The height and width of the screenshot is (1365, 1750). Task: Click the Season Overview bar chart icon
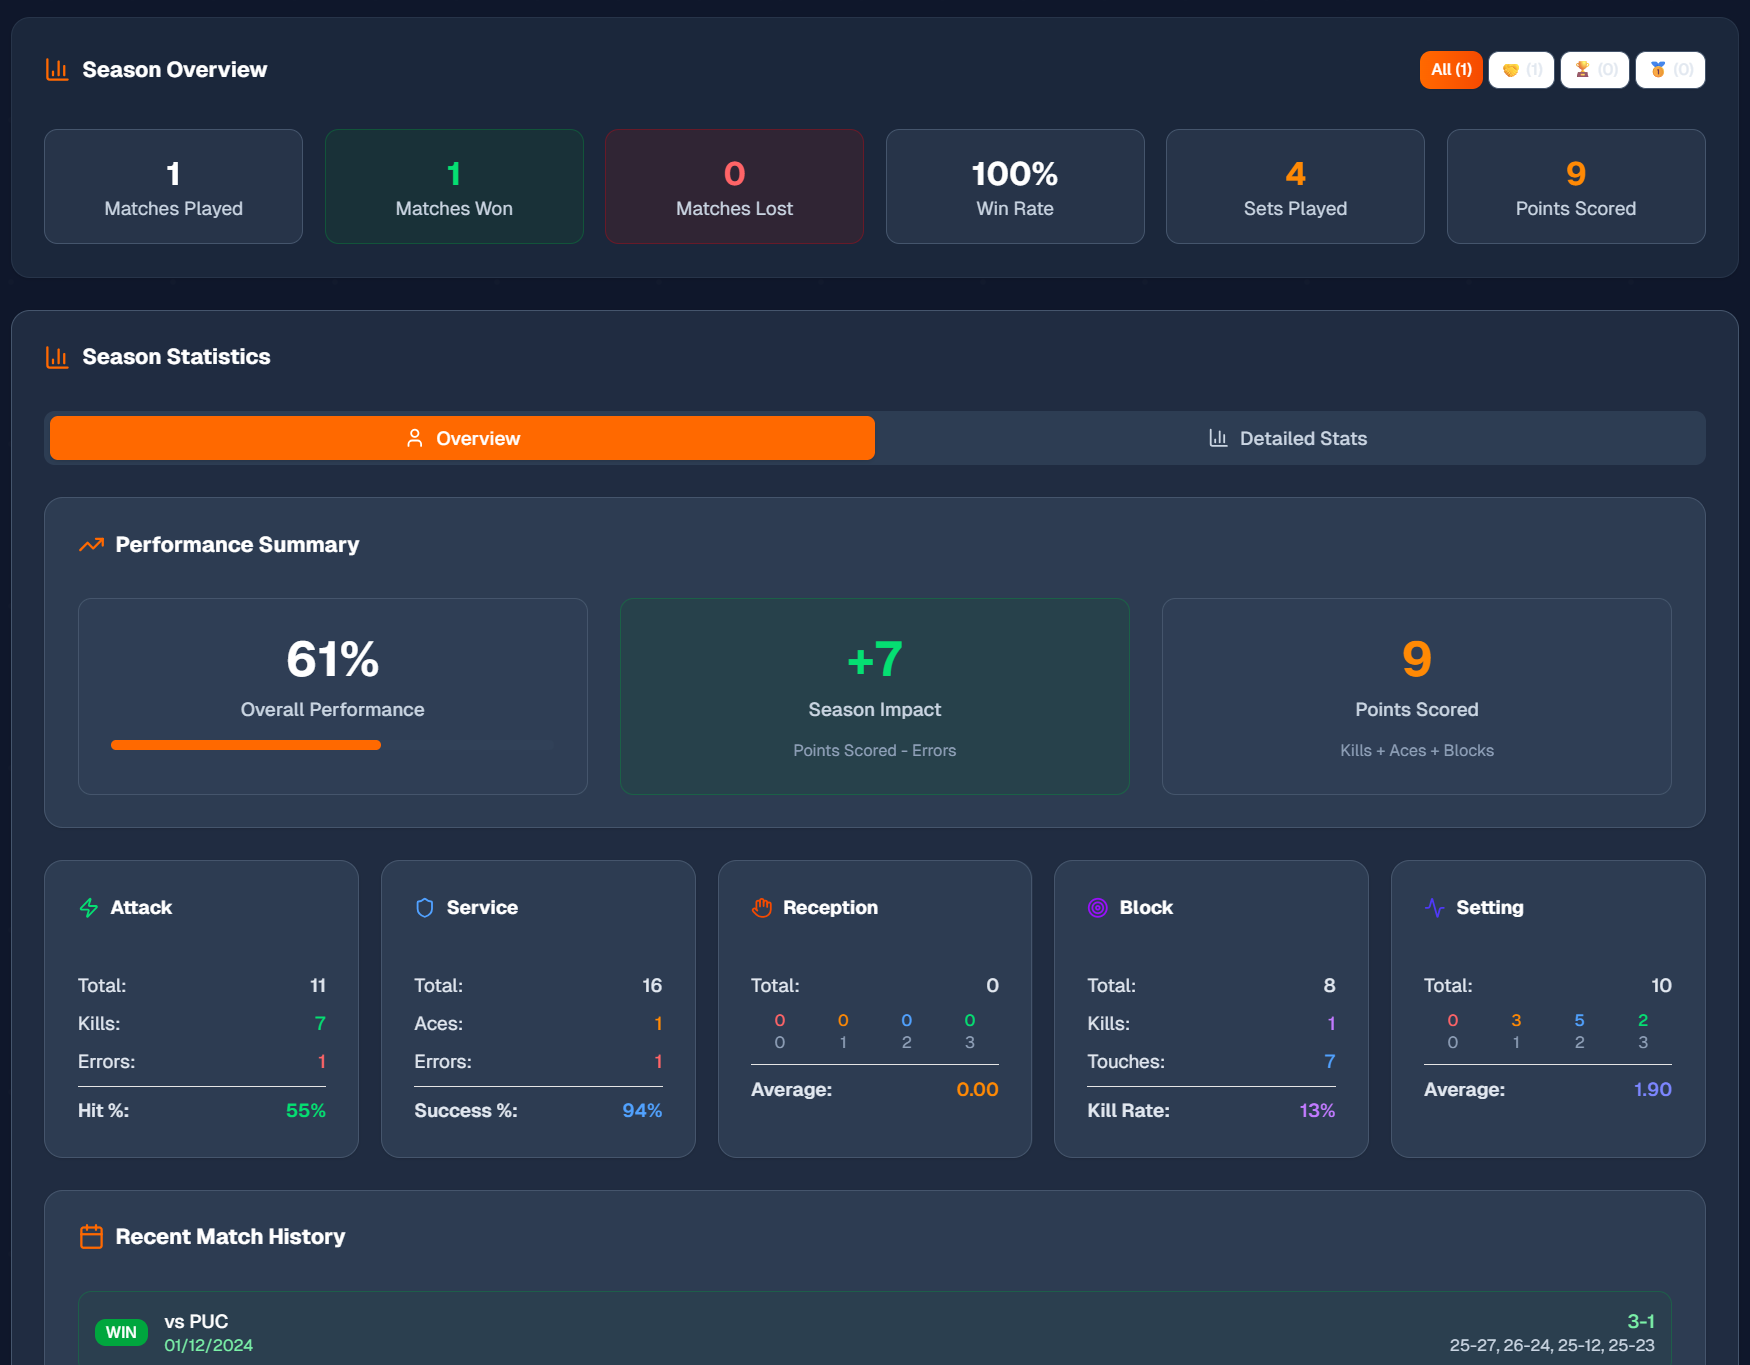coord(57,69)
